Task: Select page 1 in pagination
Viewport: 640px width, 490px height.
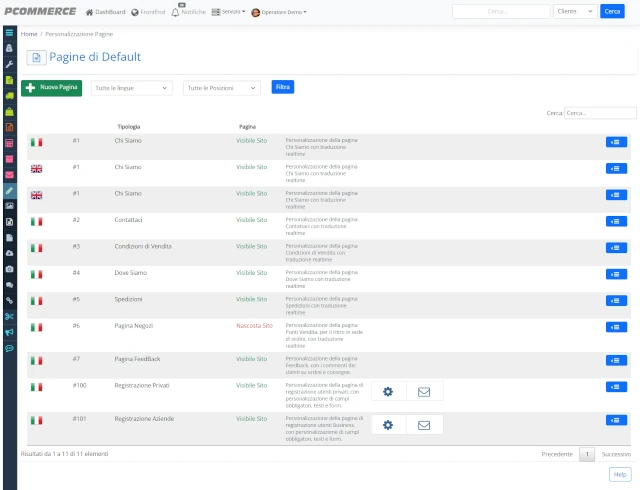Action: coord(587,454)
